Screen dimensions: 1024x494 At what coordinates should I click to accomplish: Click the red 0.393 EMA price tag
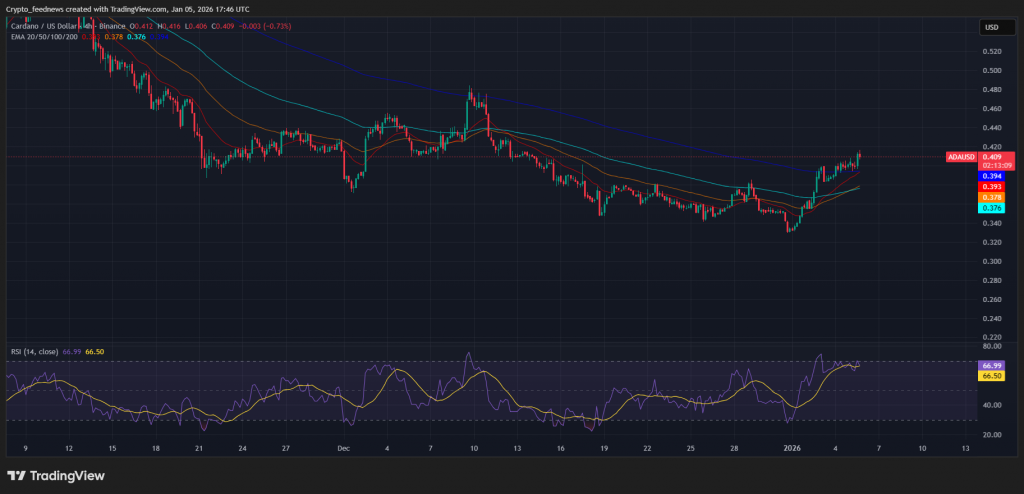point(991,187)
